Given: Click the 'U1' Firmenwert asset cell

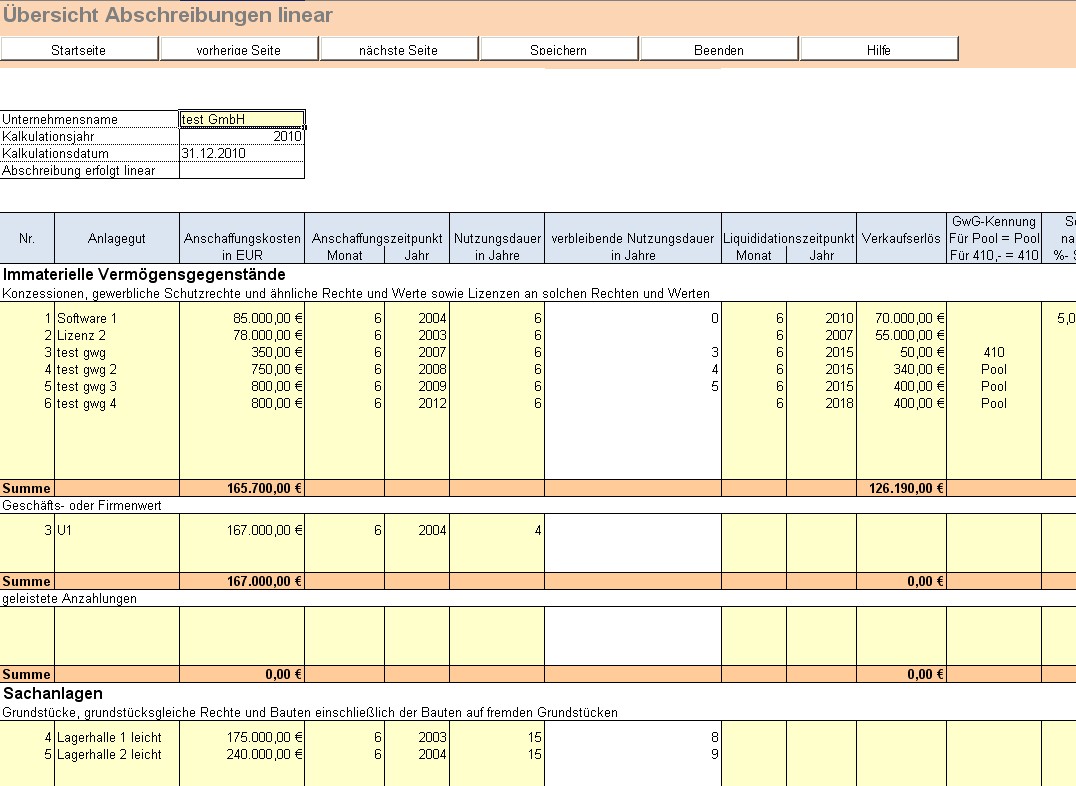Looking at the screenshot, I should pos(117,530).
